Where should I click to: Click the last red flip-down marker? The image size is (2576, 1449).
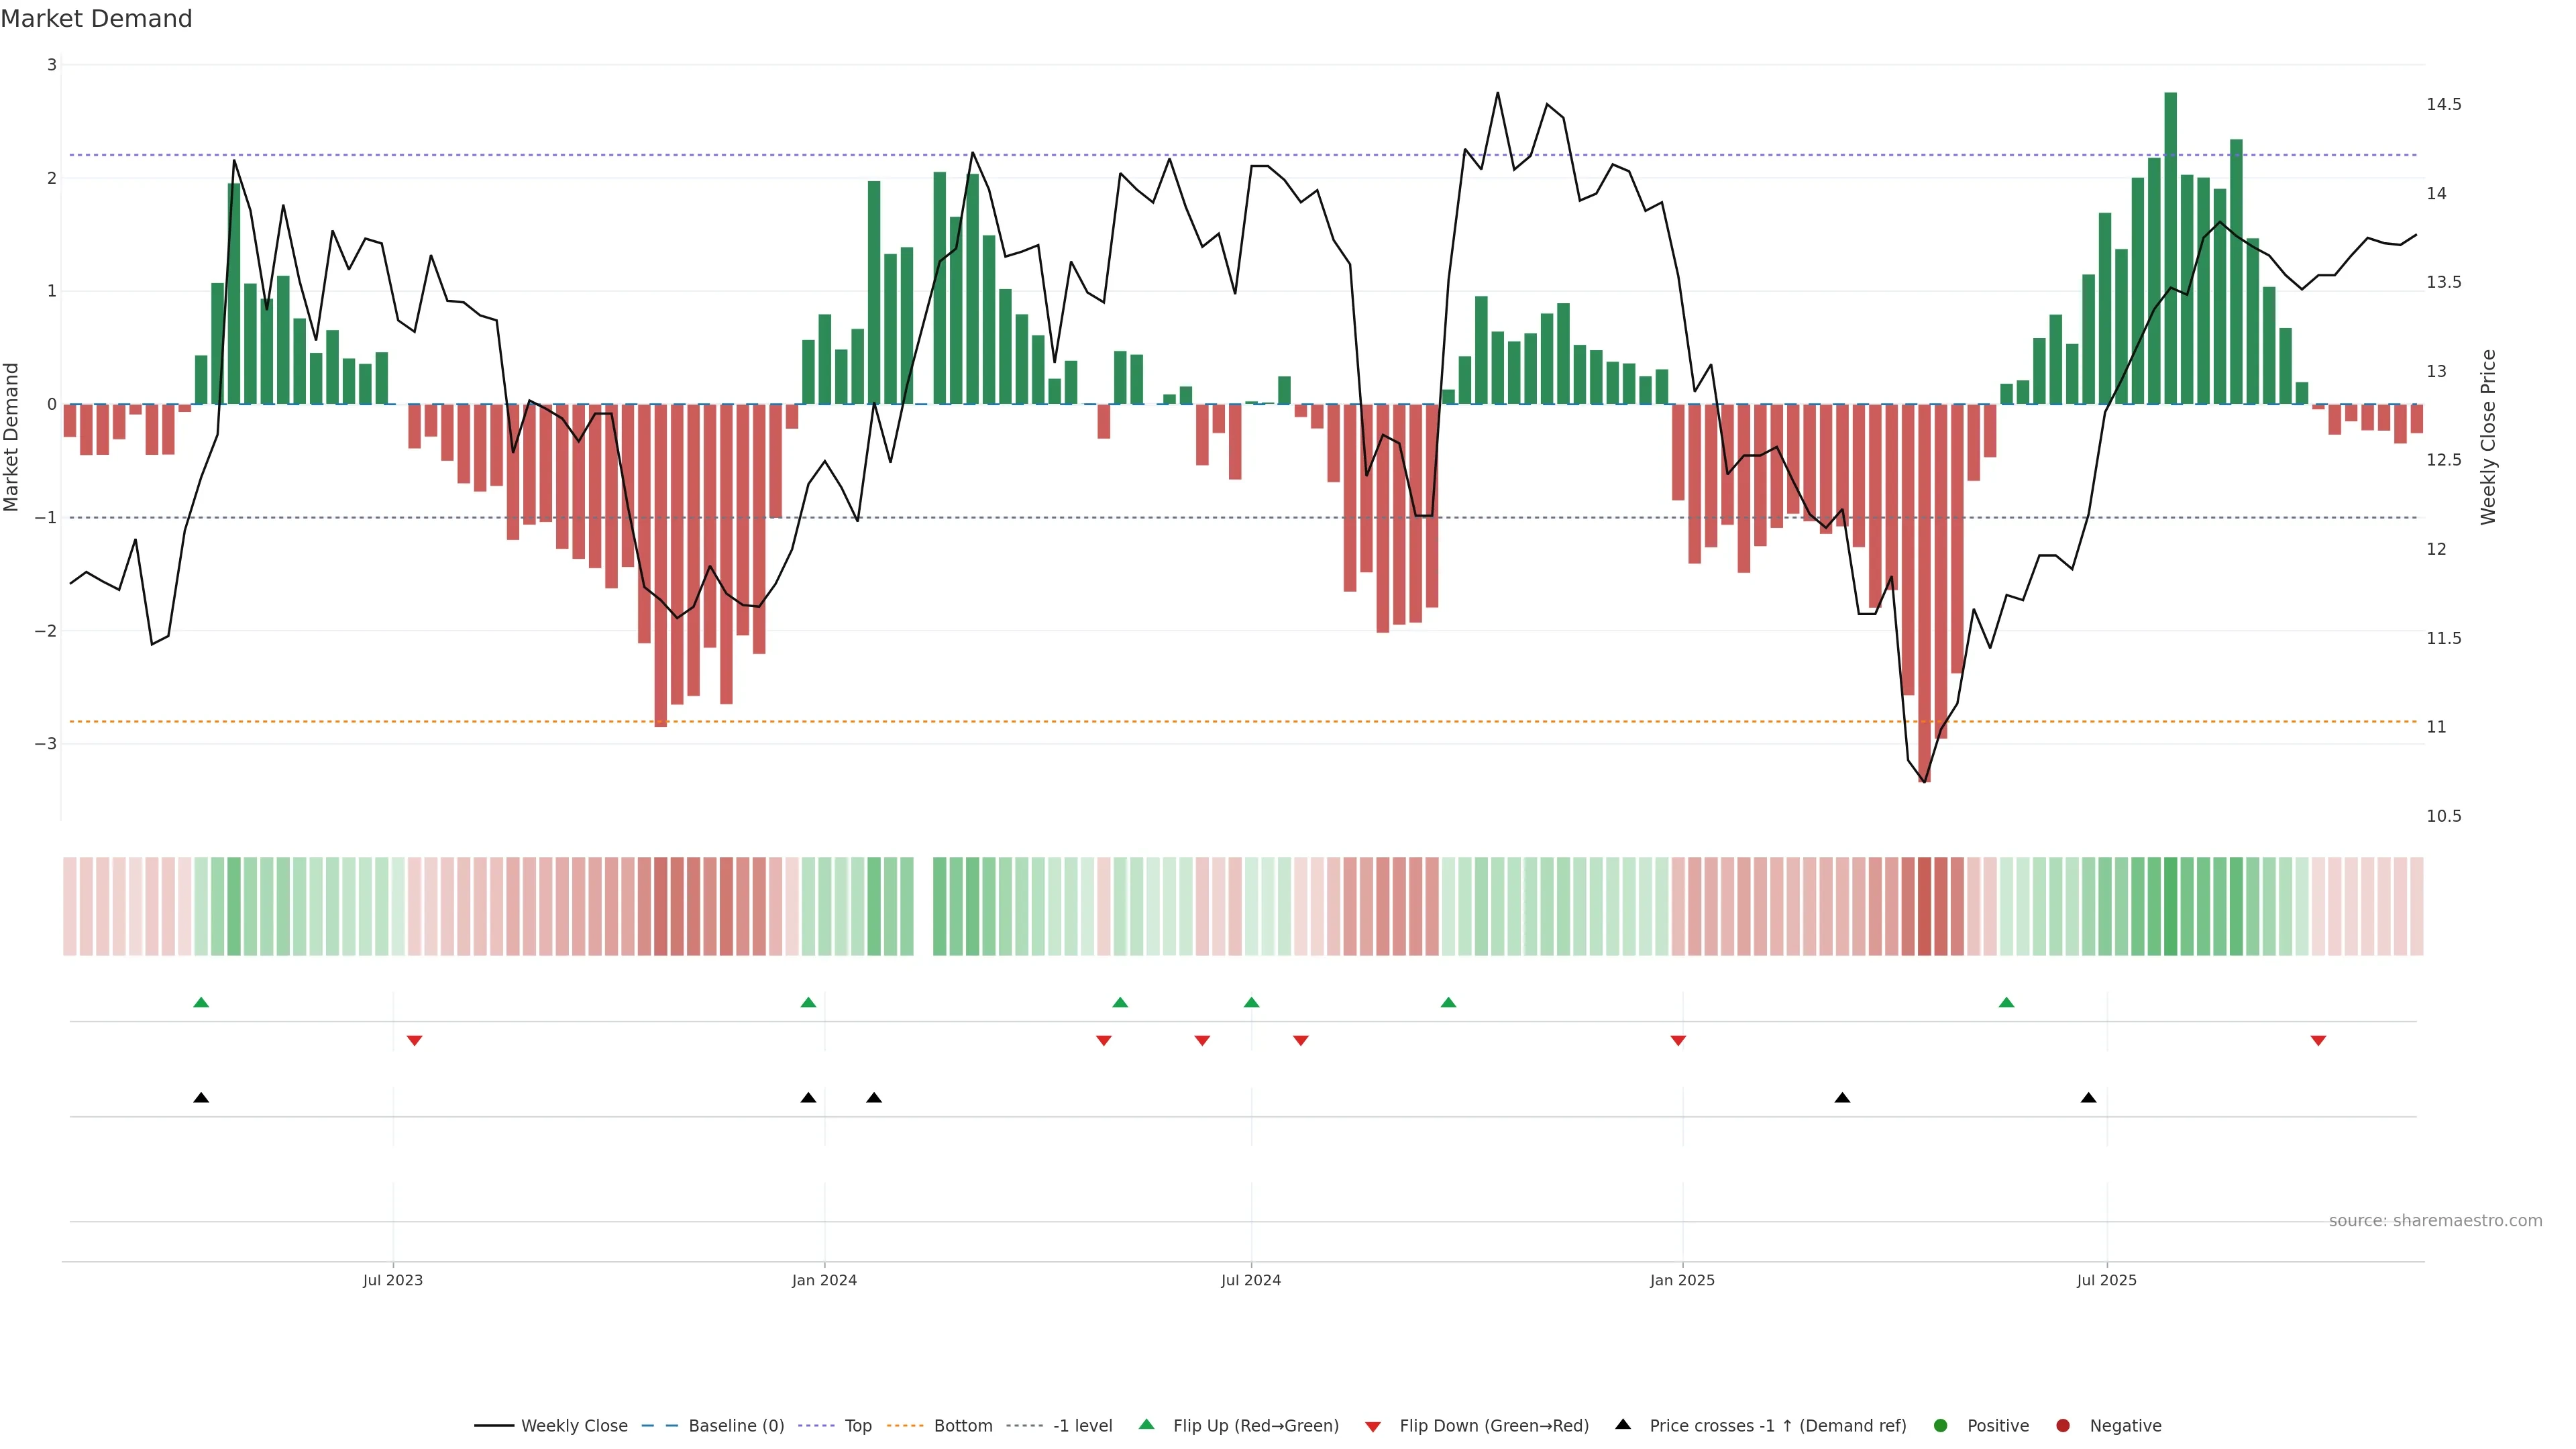click(x=2318, y=1041)
